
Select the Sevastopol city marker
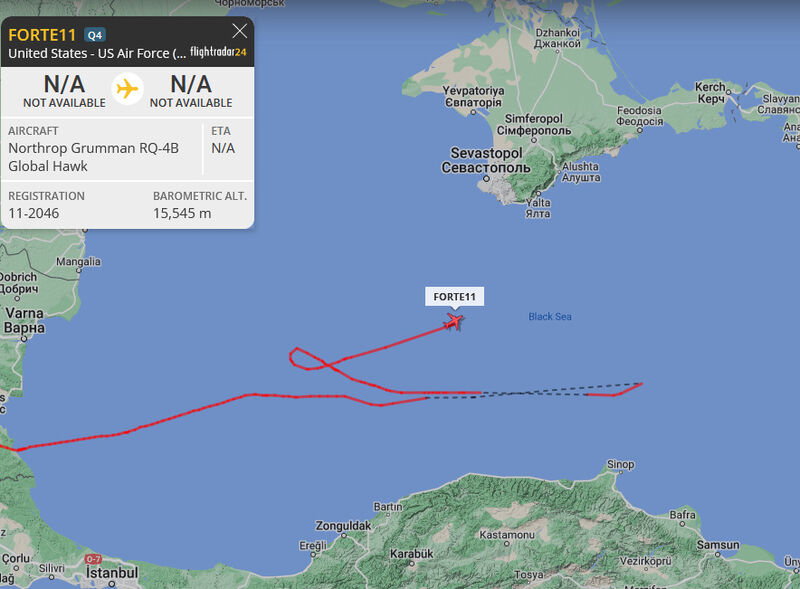tap(486, 179)
